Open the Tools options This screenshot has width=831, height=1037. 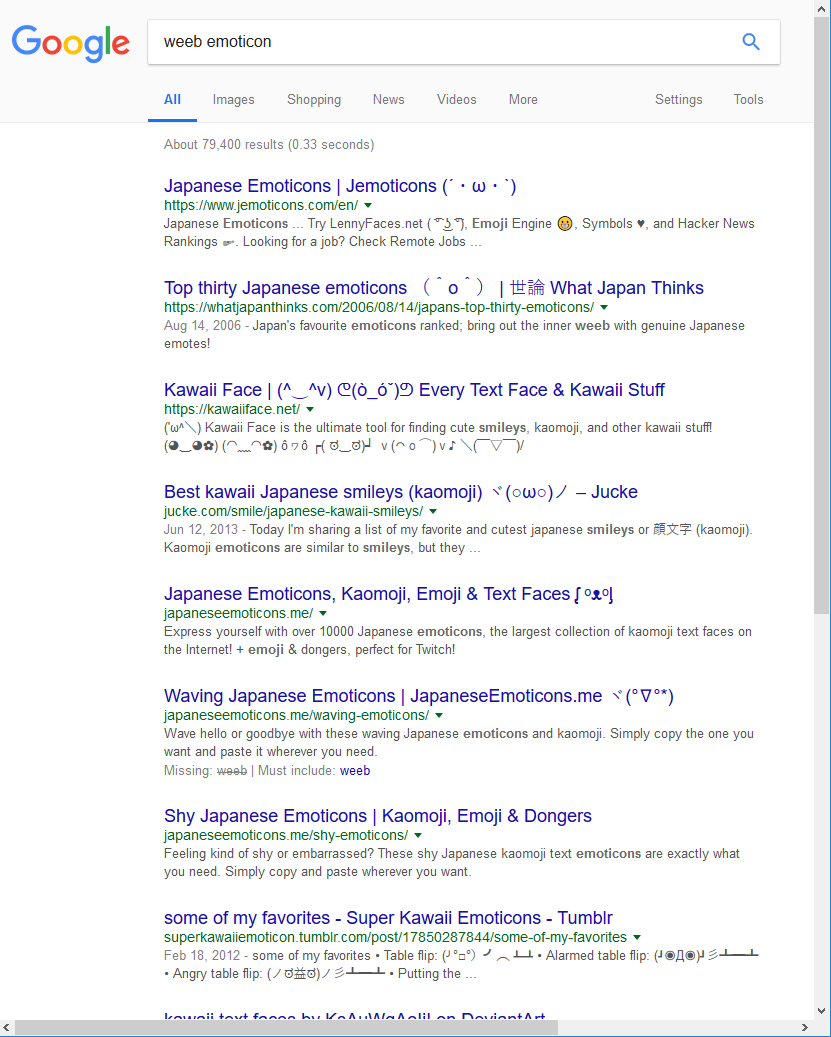click(x=748, y=100)
